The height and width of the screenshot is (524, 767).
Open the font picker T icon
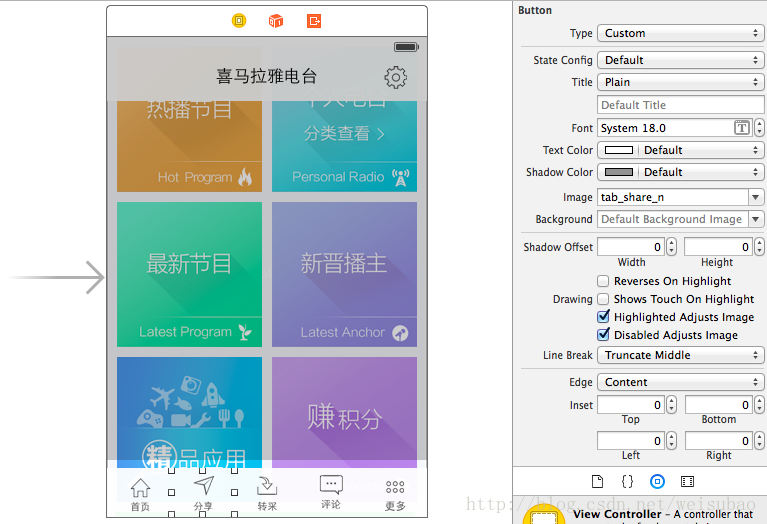(742, 128)
